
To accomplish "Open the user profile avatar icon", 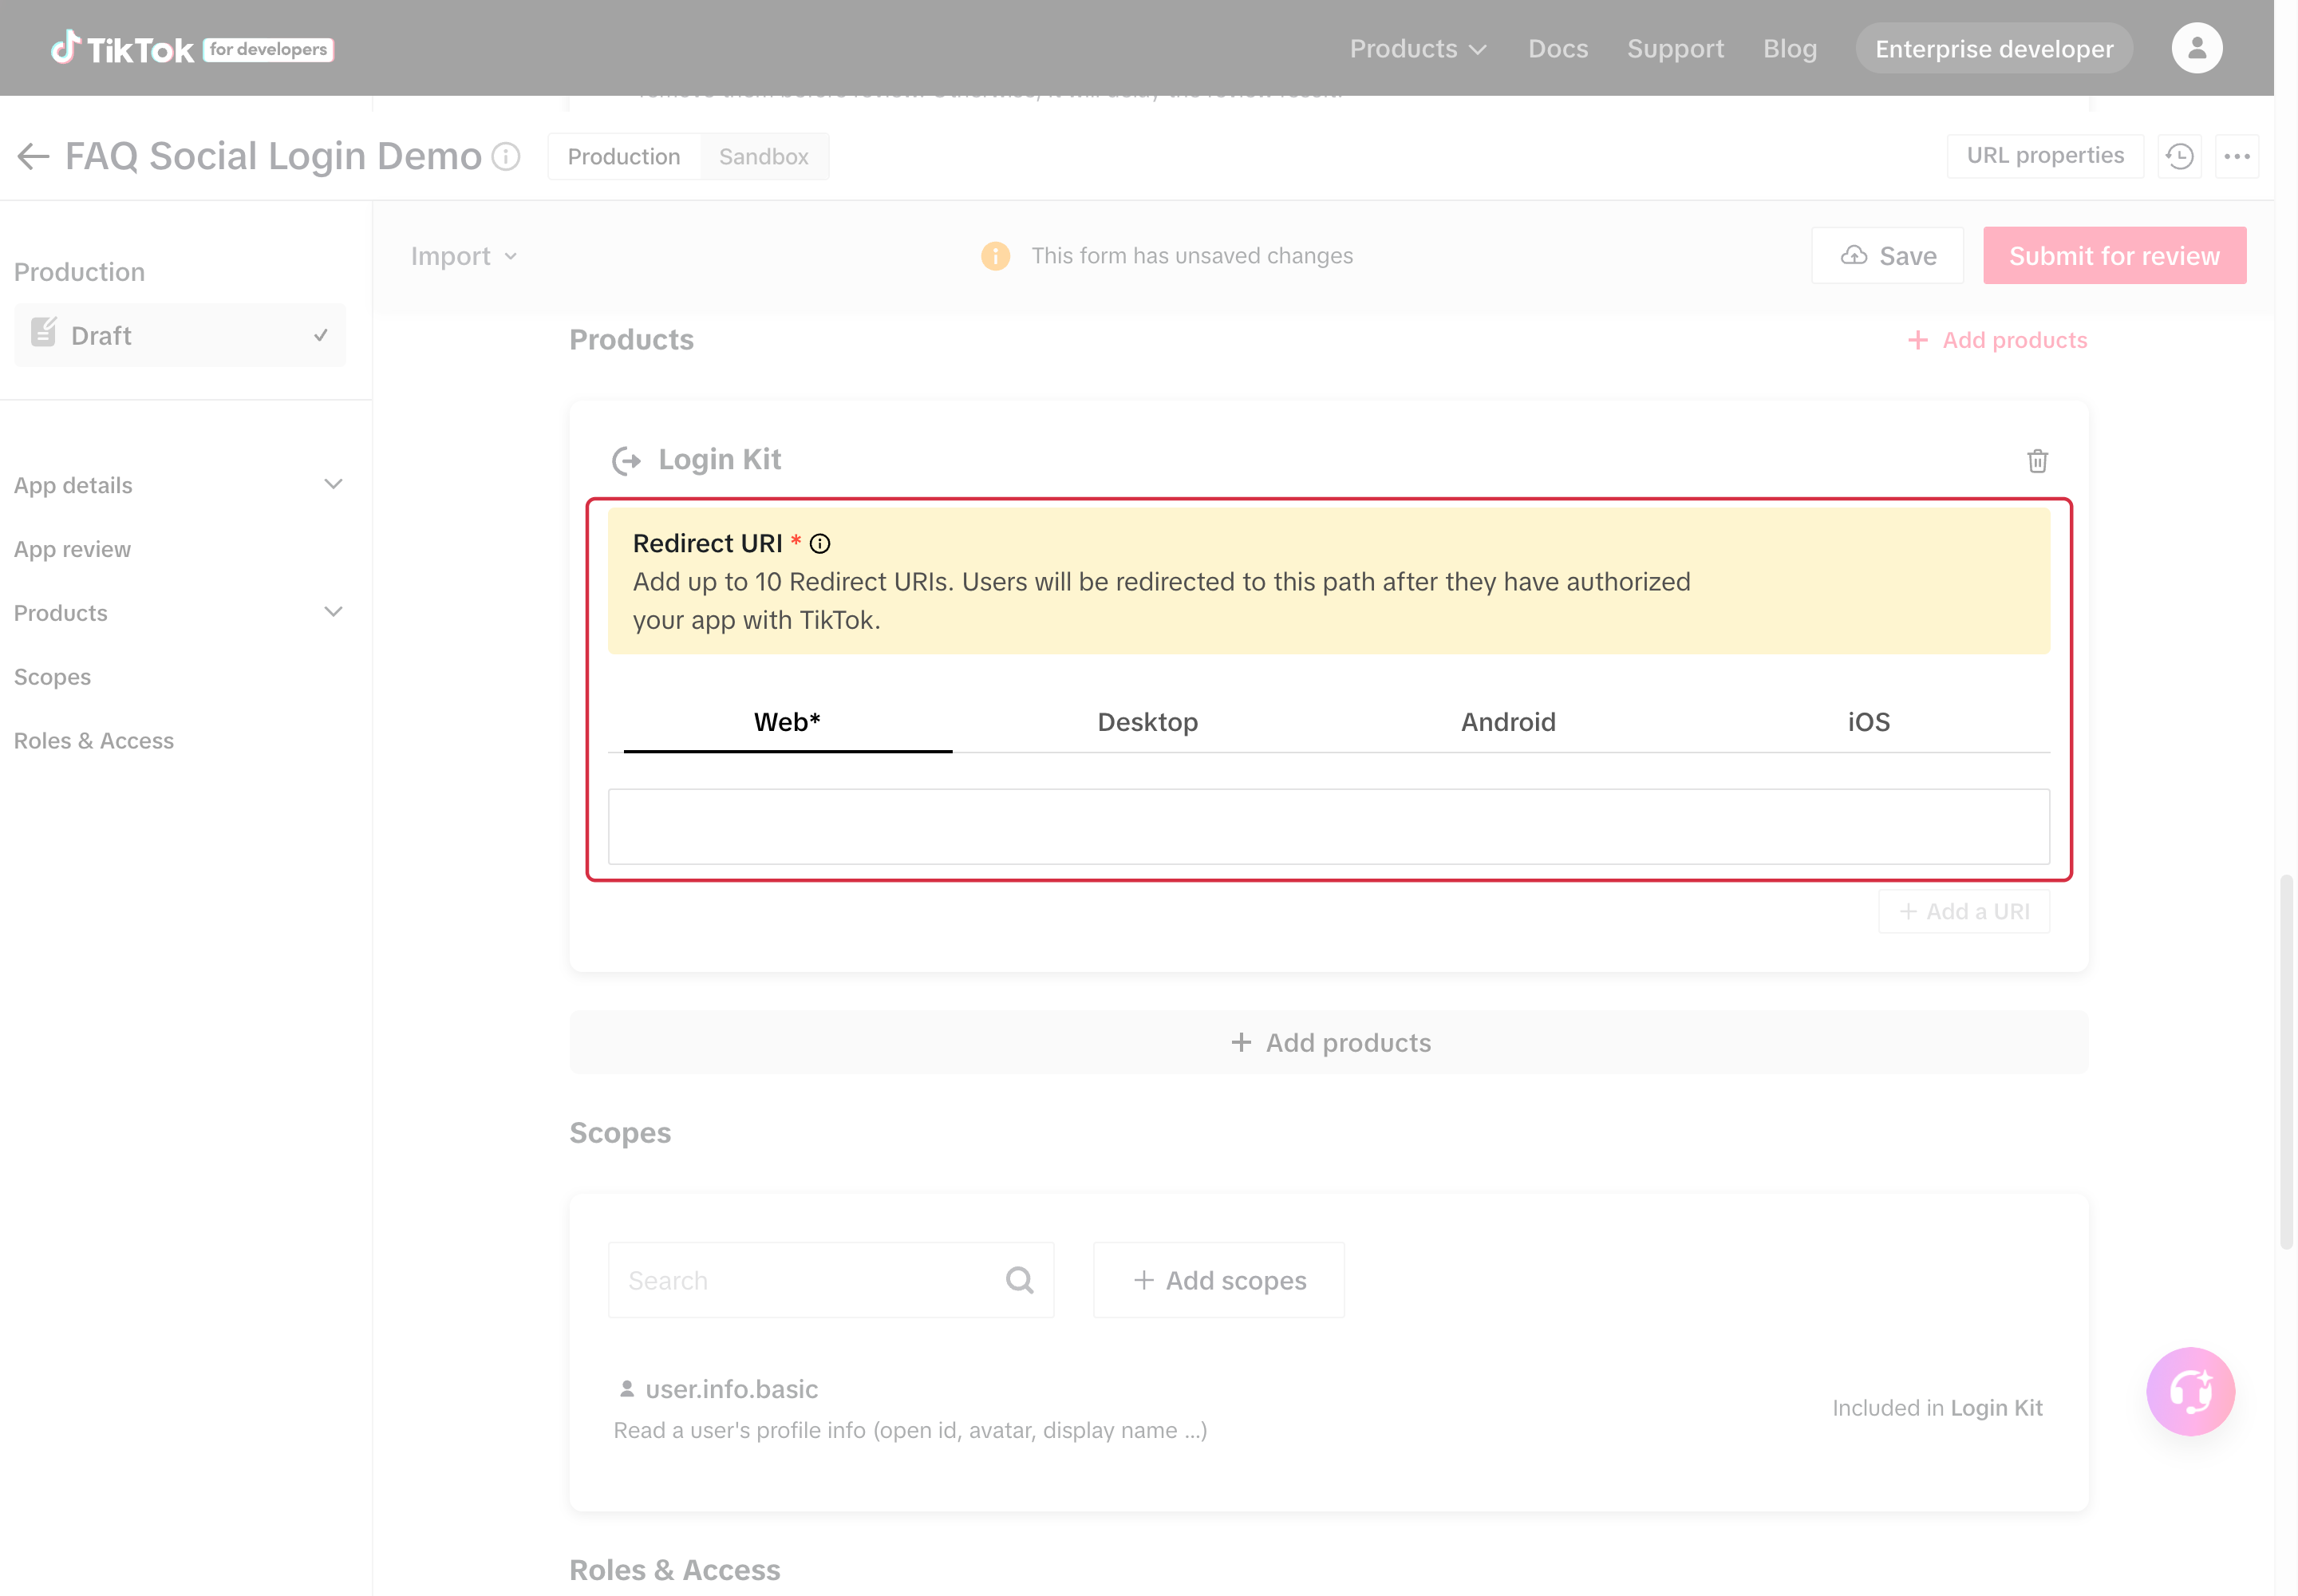I will coord(2196,48).
